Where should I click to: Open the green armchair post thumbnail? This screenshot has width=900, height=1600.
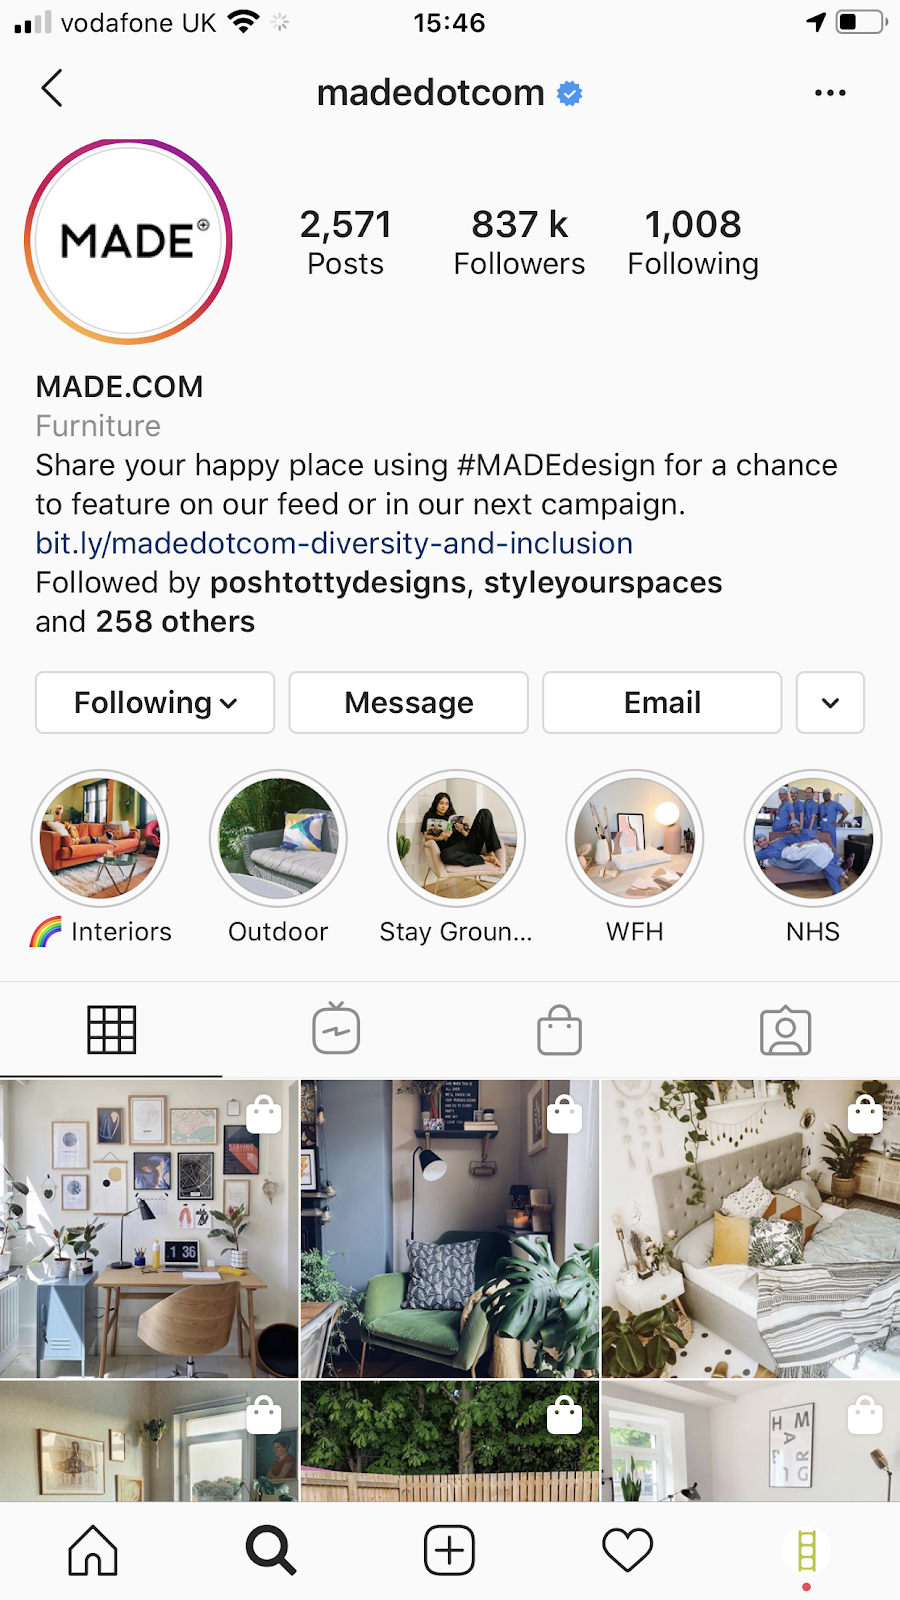point(450,1229)
